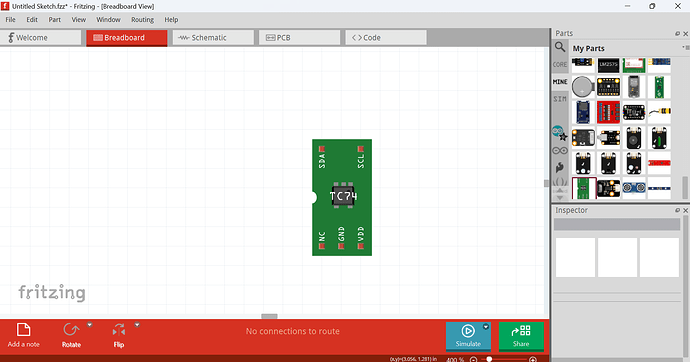Image resolution: width=690 pixels, height=362 pixels.
Task: Expand the Flip dropdown arrow
Action: pyautogui.click(x=137, y=325)
